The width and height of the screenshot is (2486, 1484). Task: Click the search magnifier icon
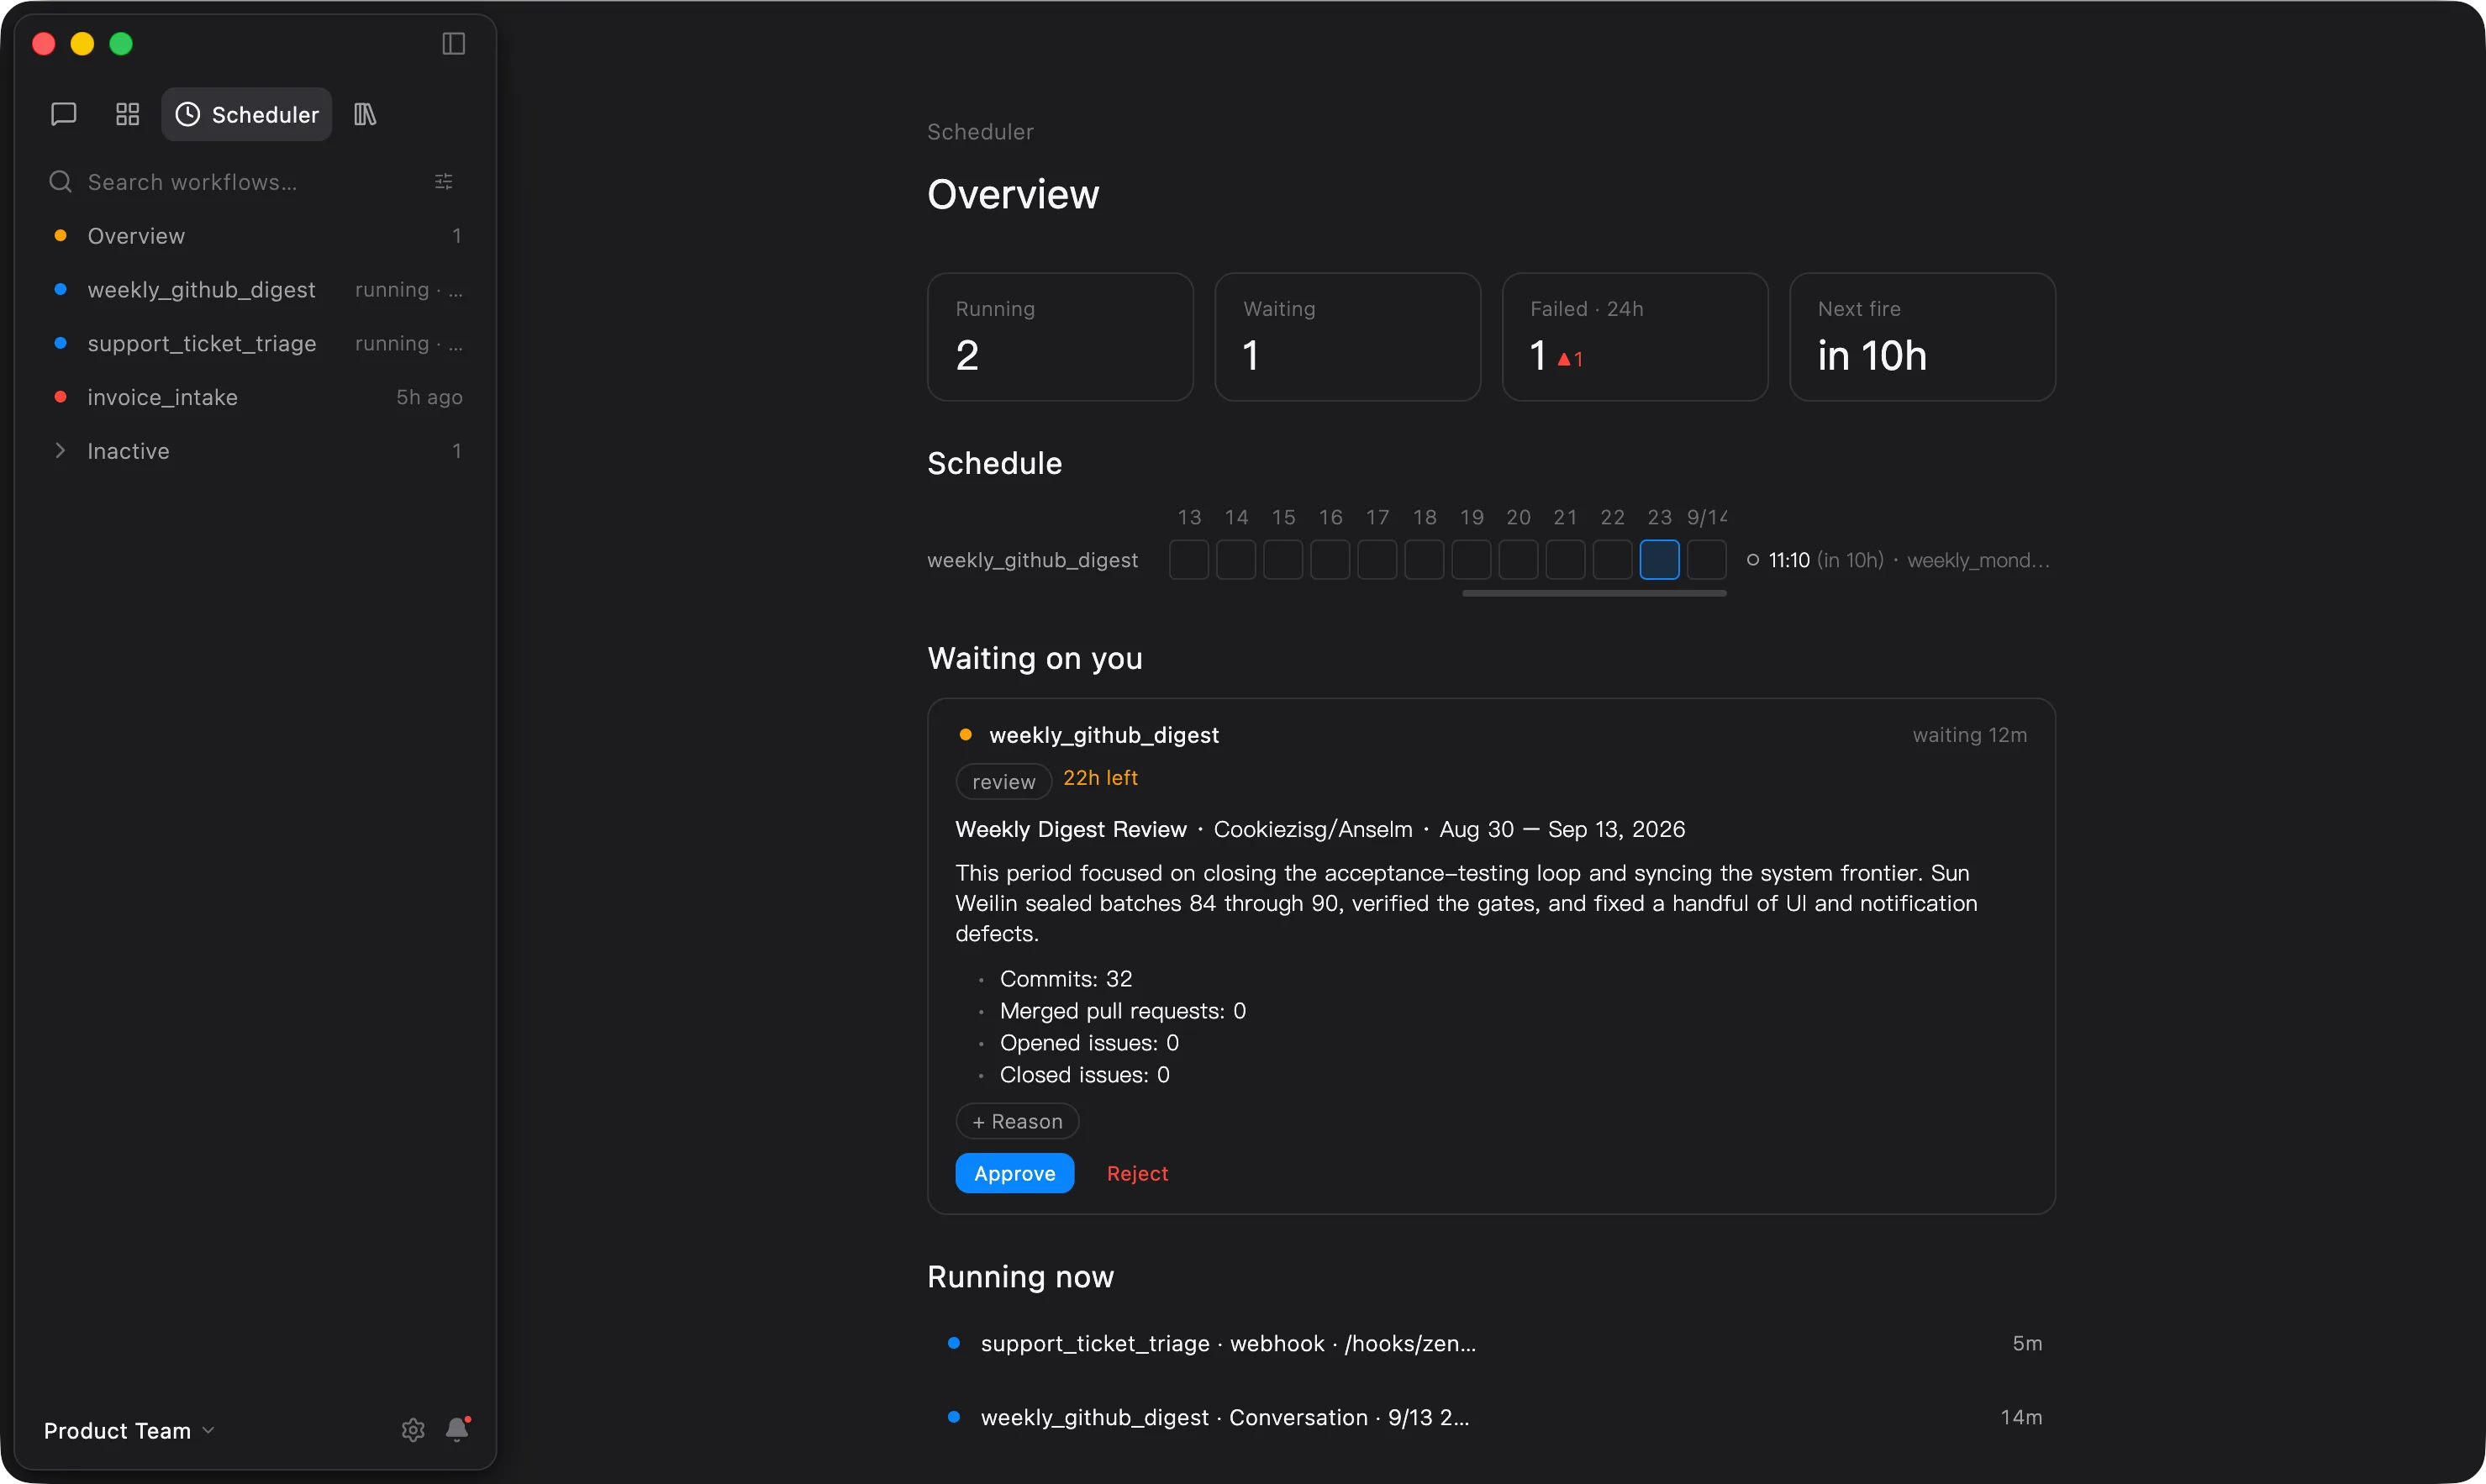pos(60,182)
